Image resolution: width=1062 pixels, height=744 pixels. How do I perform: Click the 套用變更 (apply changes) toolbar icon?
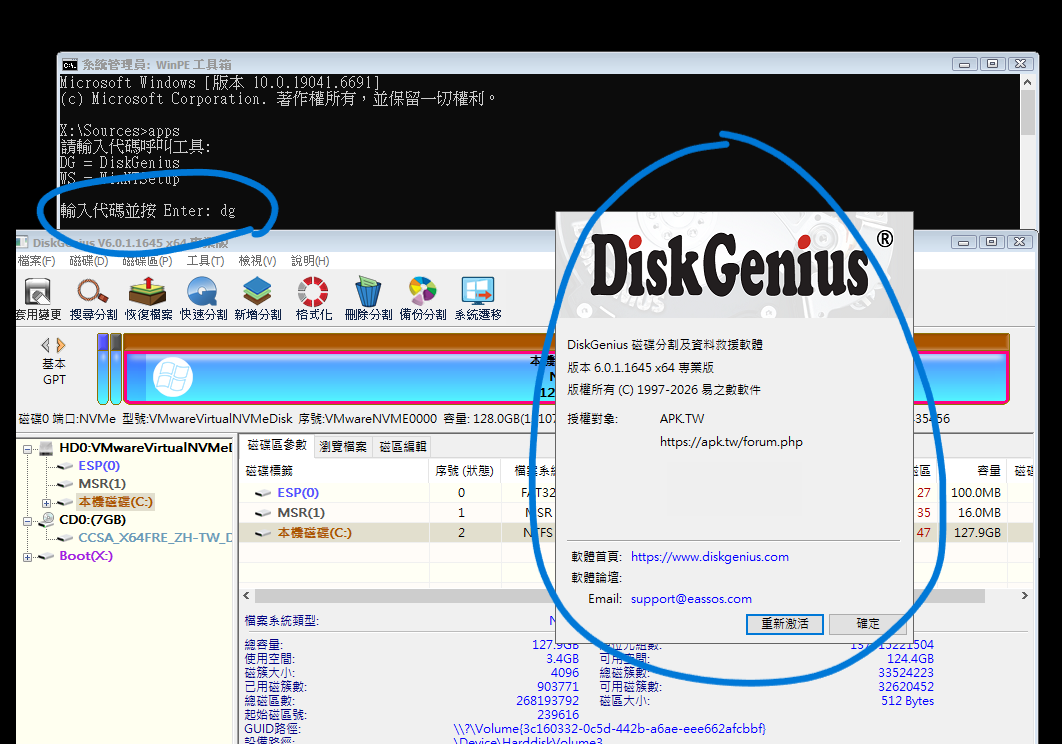coord(39,299)
